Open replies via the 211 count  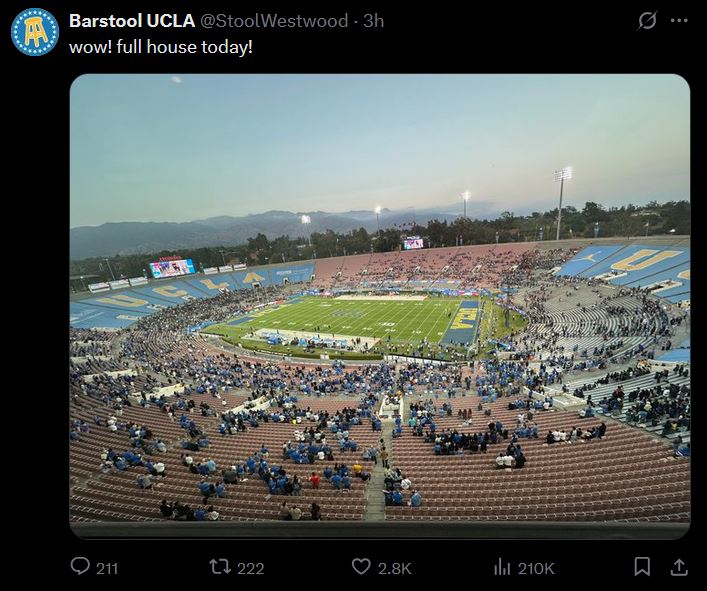107,568
